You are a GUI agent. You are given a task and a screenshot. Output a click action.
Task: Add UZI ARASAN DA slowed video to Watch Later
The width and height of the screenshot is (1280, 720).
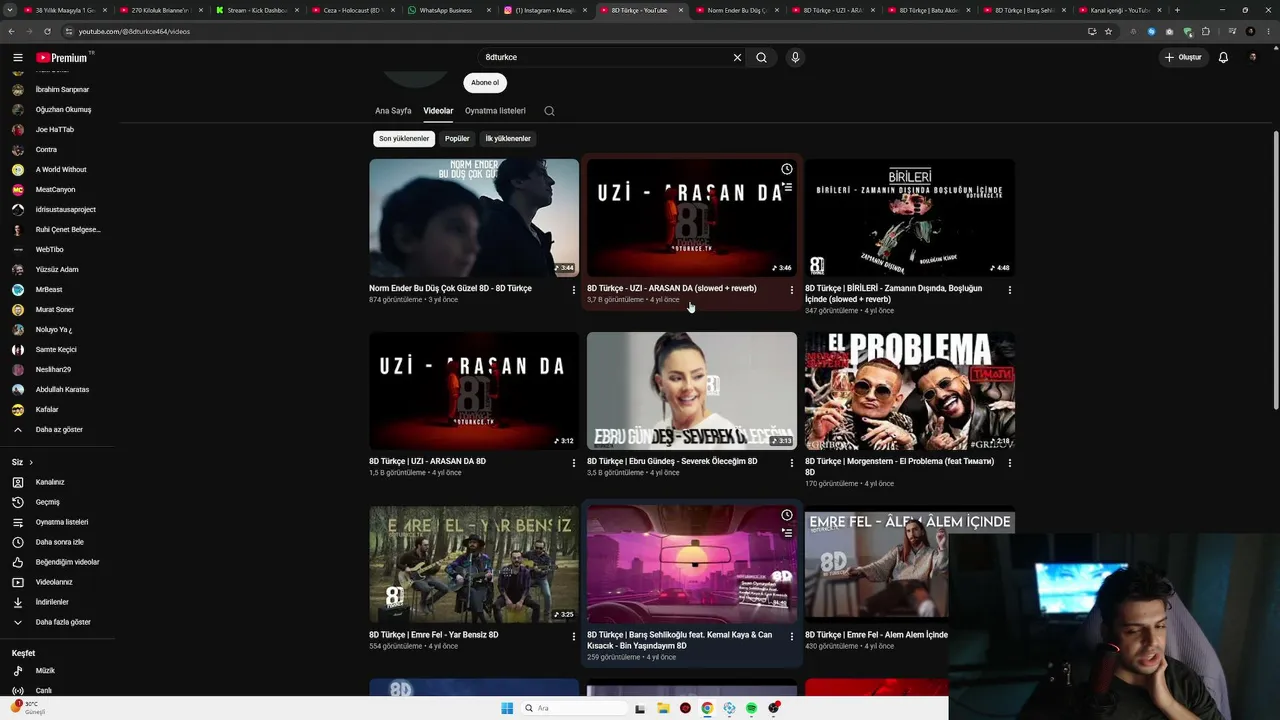(x=787, y=169)
